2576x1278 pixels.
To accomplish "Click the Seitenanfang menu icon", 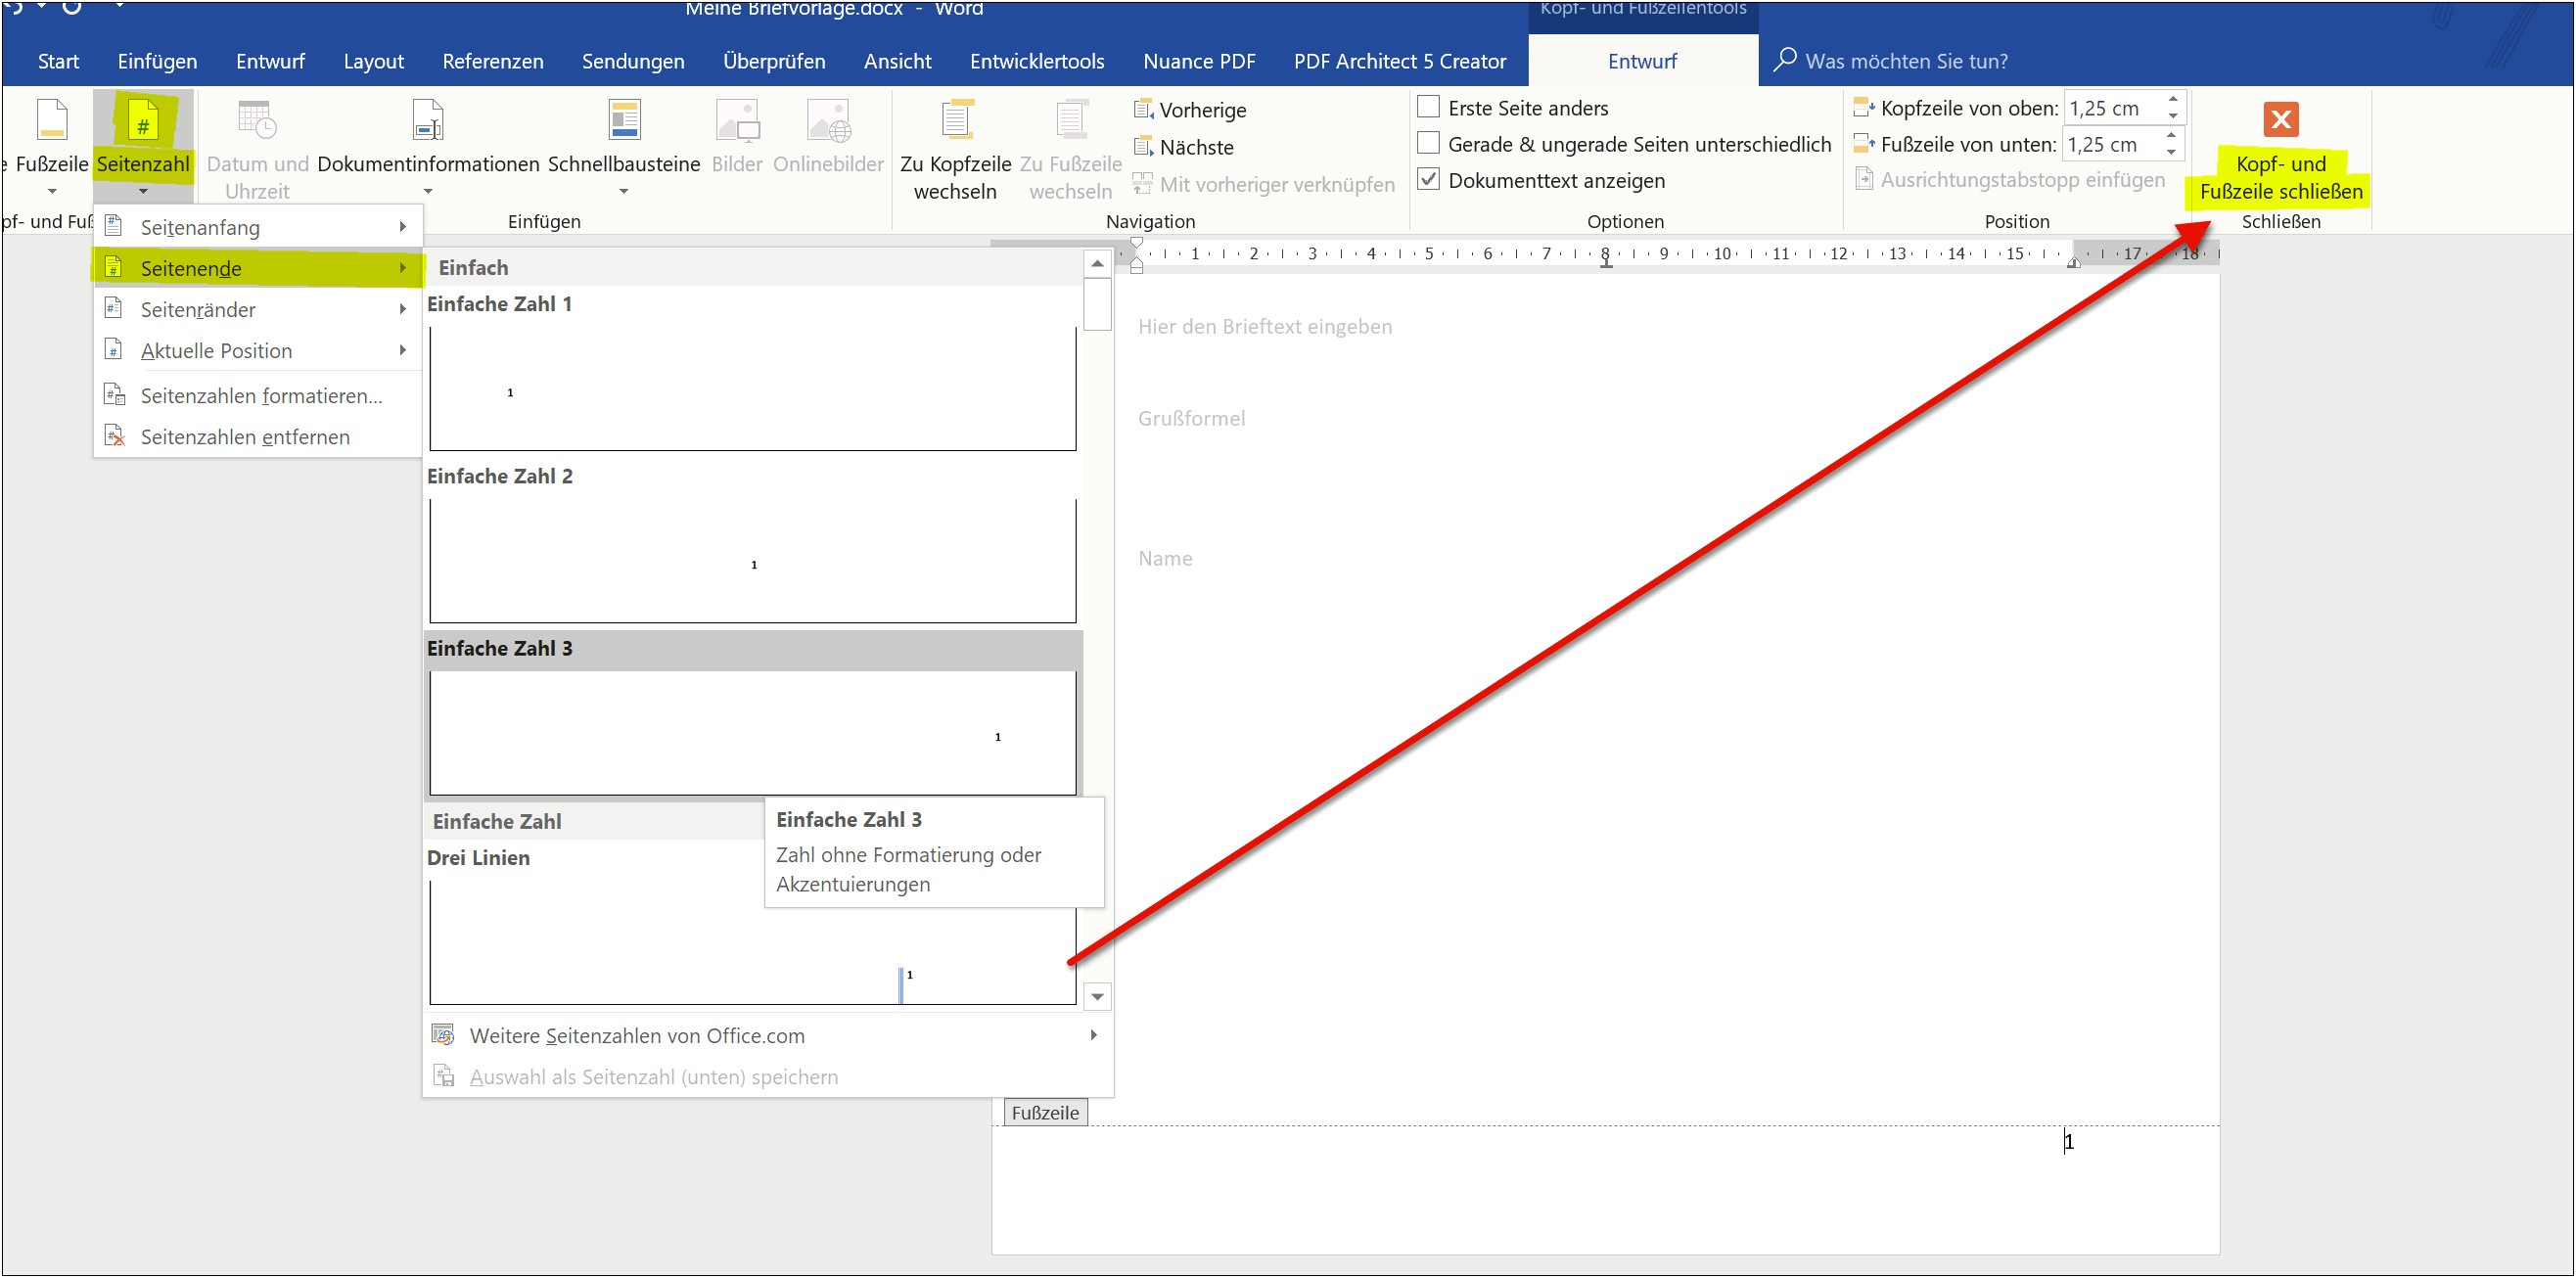I will (114, 226).
